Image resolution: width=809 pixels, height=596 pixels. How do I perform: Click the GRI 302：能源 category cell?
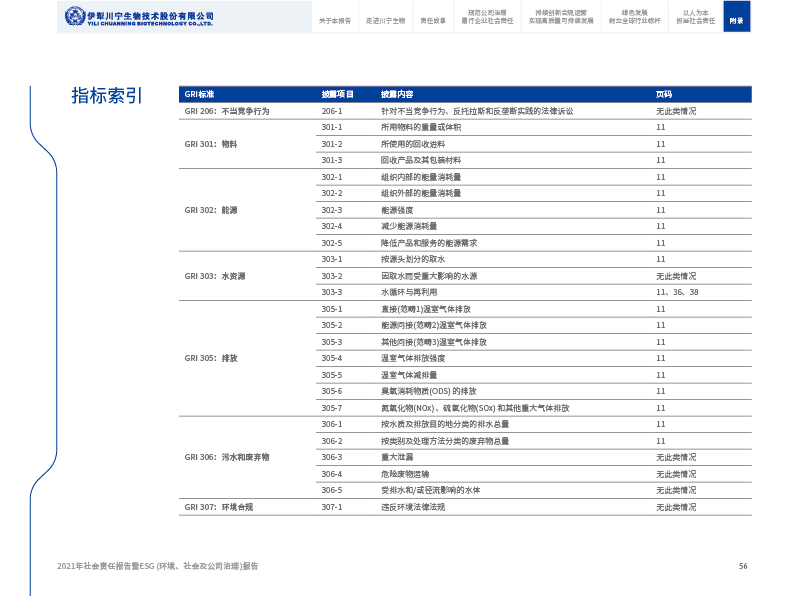(211, 210)
